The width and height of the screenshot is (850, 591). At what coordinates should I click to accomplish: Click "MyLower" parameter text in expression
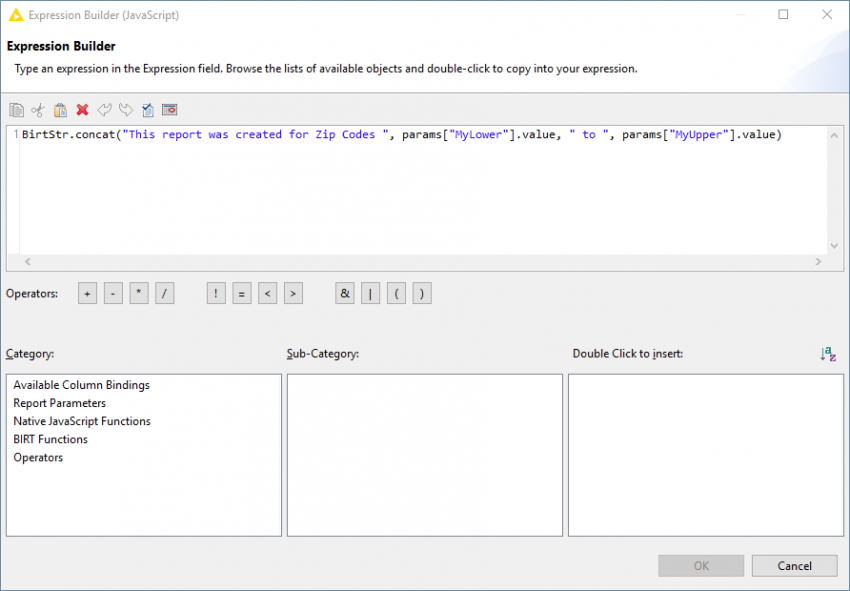click(x=479, y=134)
